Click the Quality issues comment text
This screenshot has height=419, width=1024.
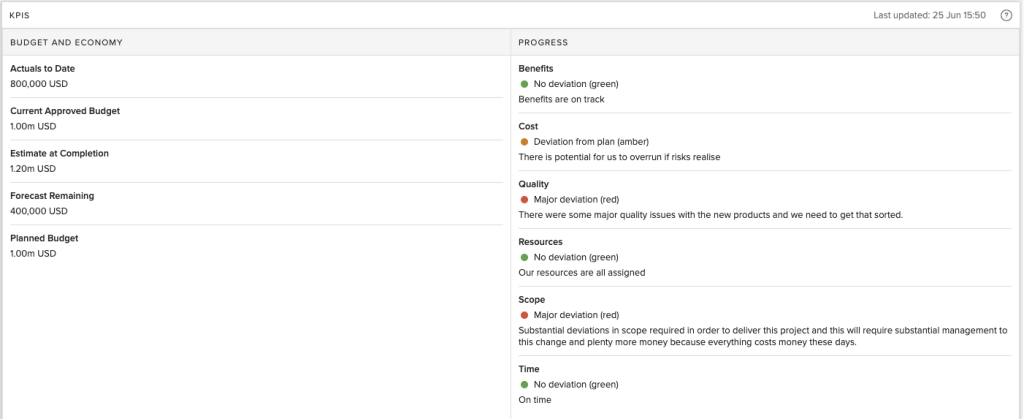click(x=710, y=215)
